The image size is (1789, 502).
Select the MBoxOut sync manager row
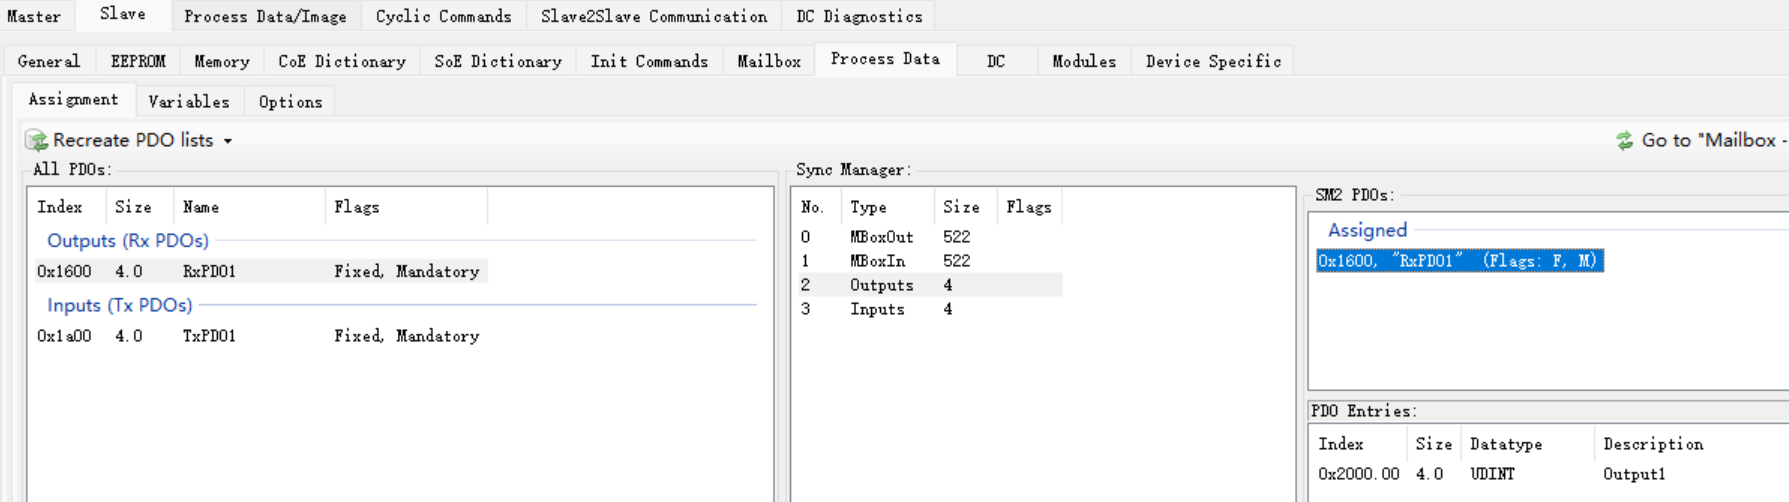coord(882,237)
